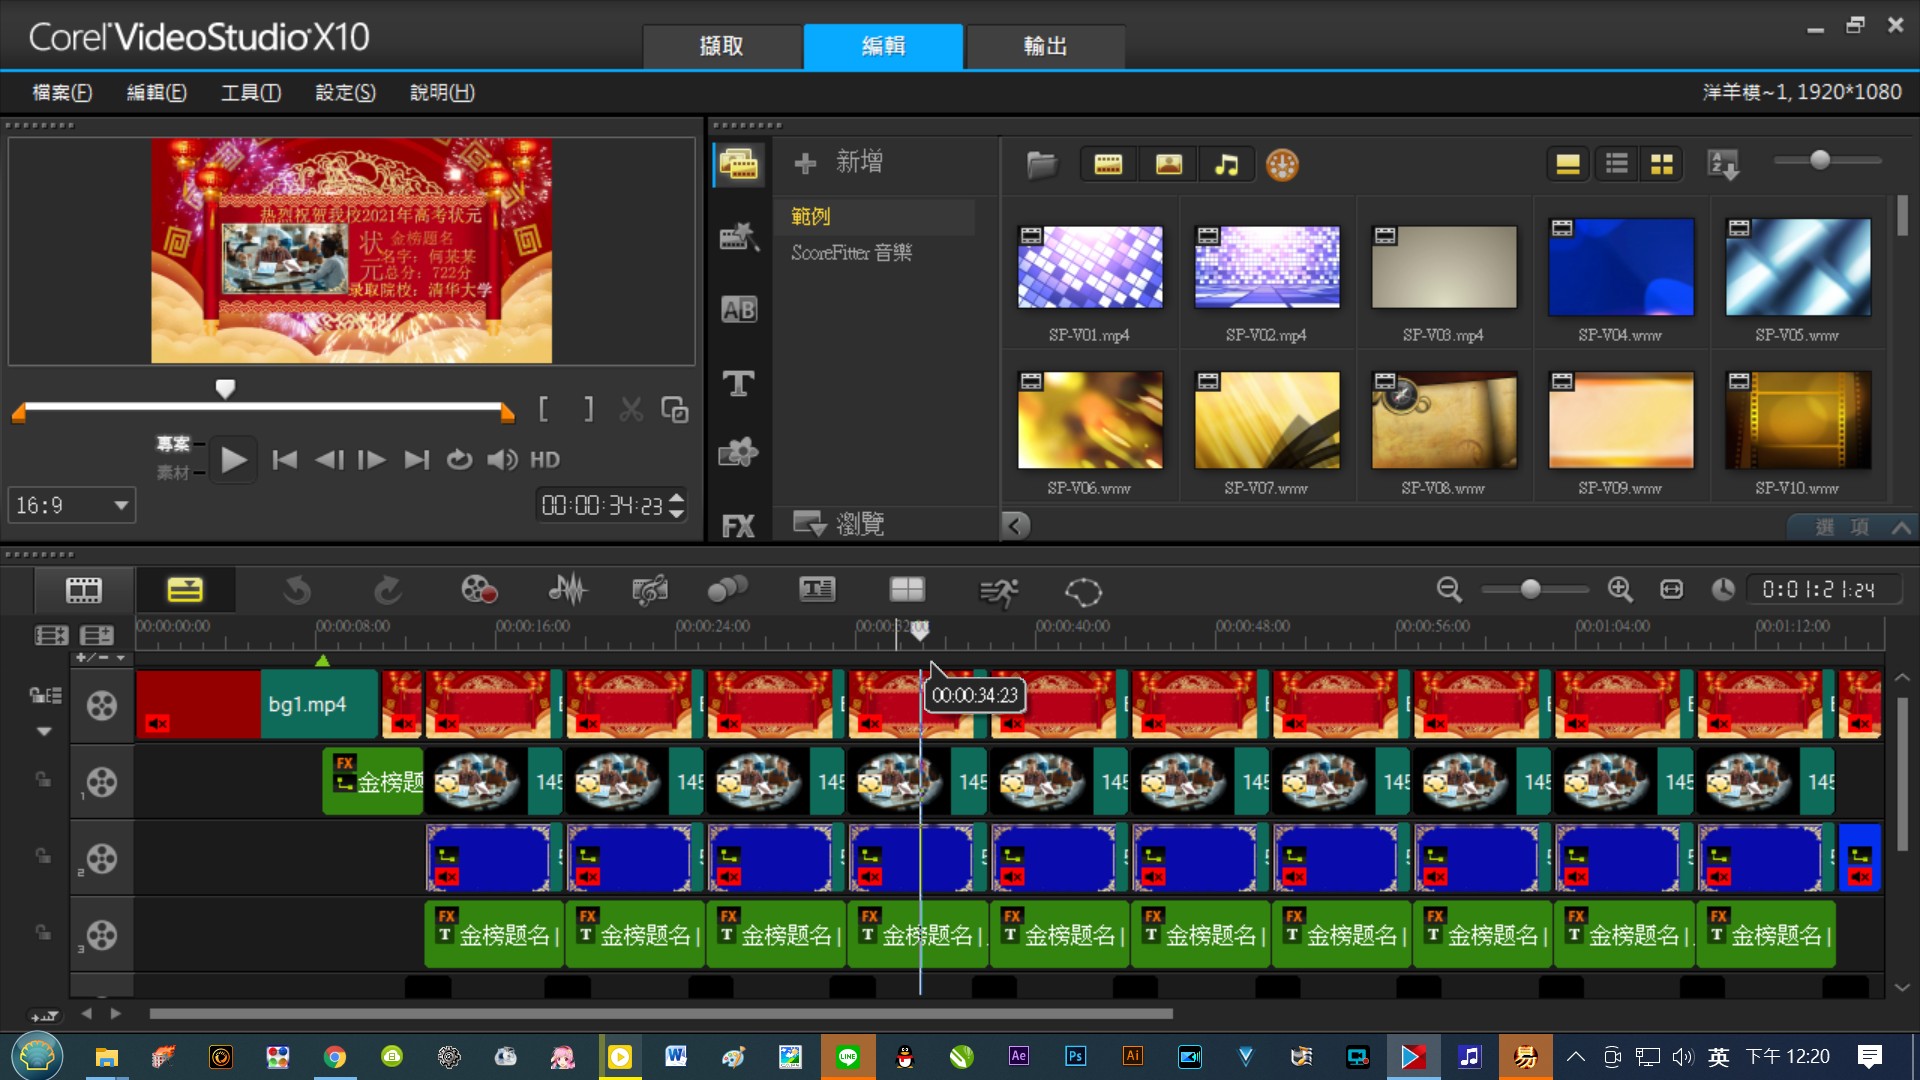Redo the last timeline action
The image size is (1920, 1080).
click(x=387, y=590)
